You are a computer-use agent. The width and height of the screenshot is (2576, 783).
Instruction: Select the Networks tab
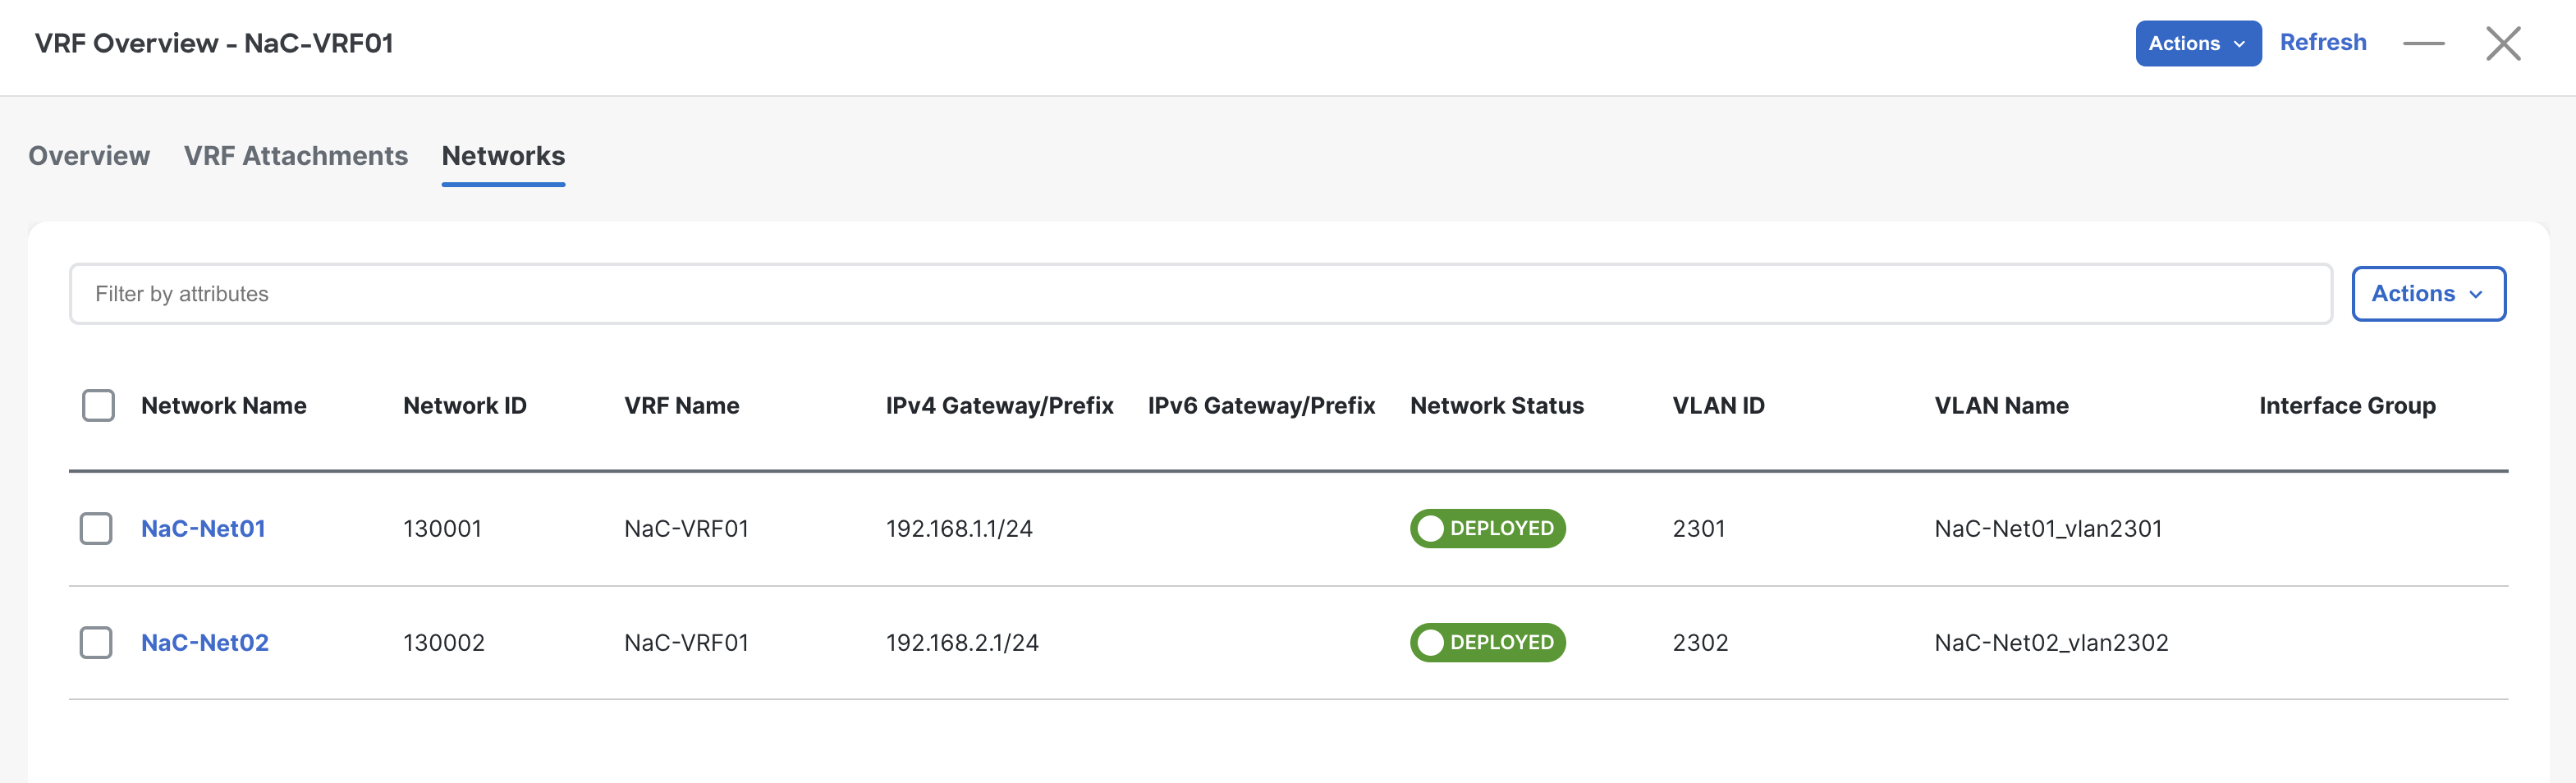503,156
